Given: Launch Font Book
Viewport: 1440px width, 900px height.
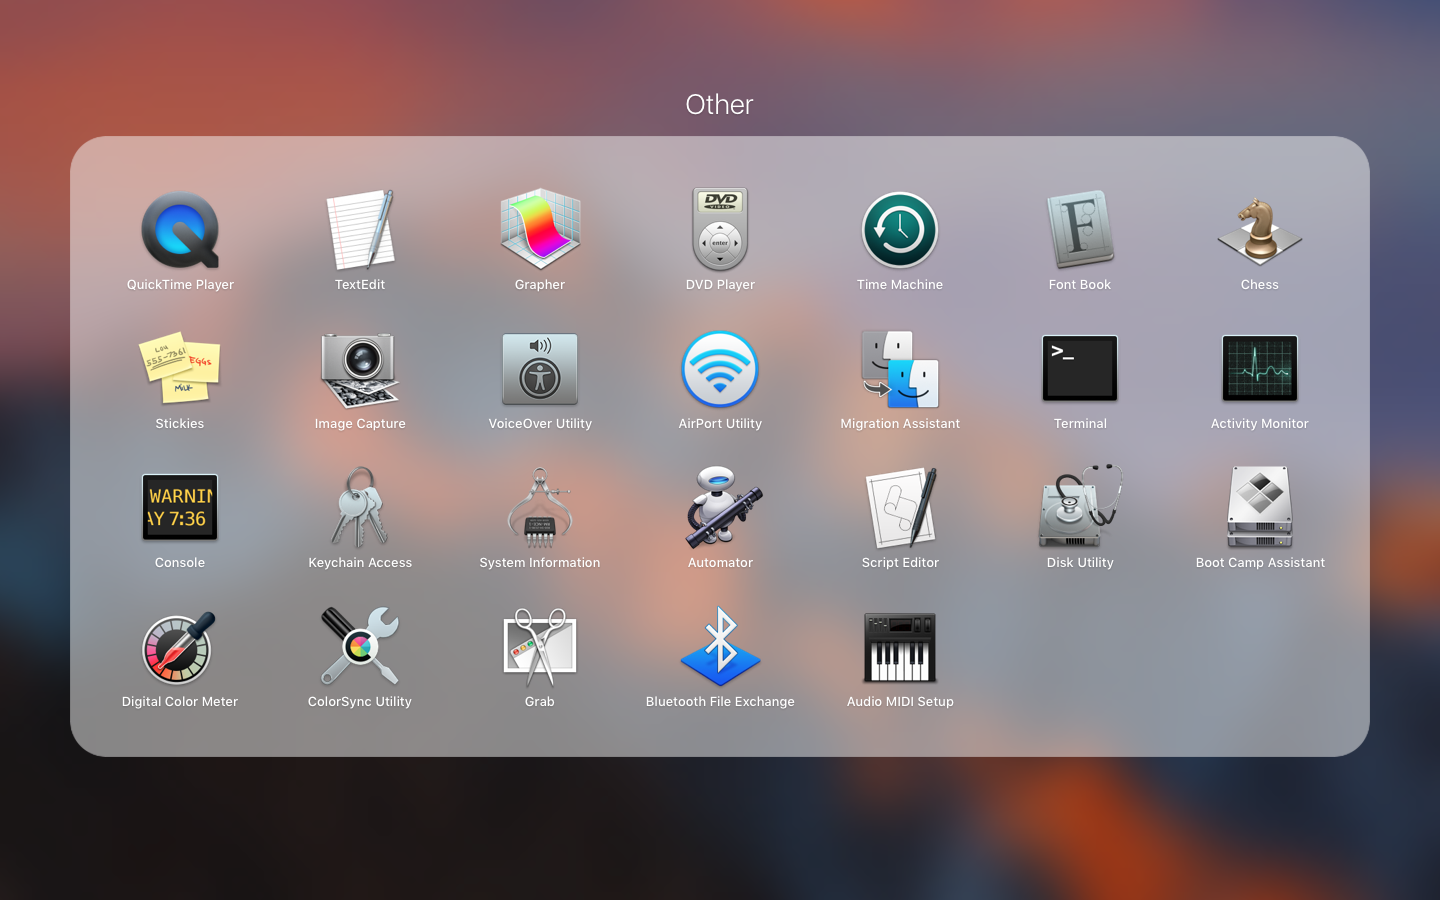Looking at the screenshot, I should [x=1080, y=230].
